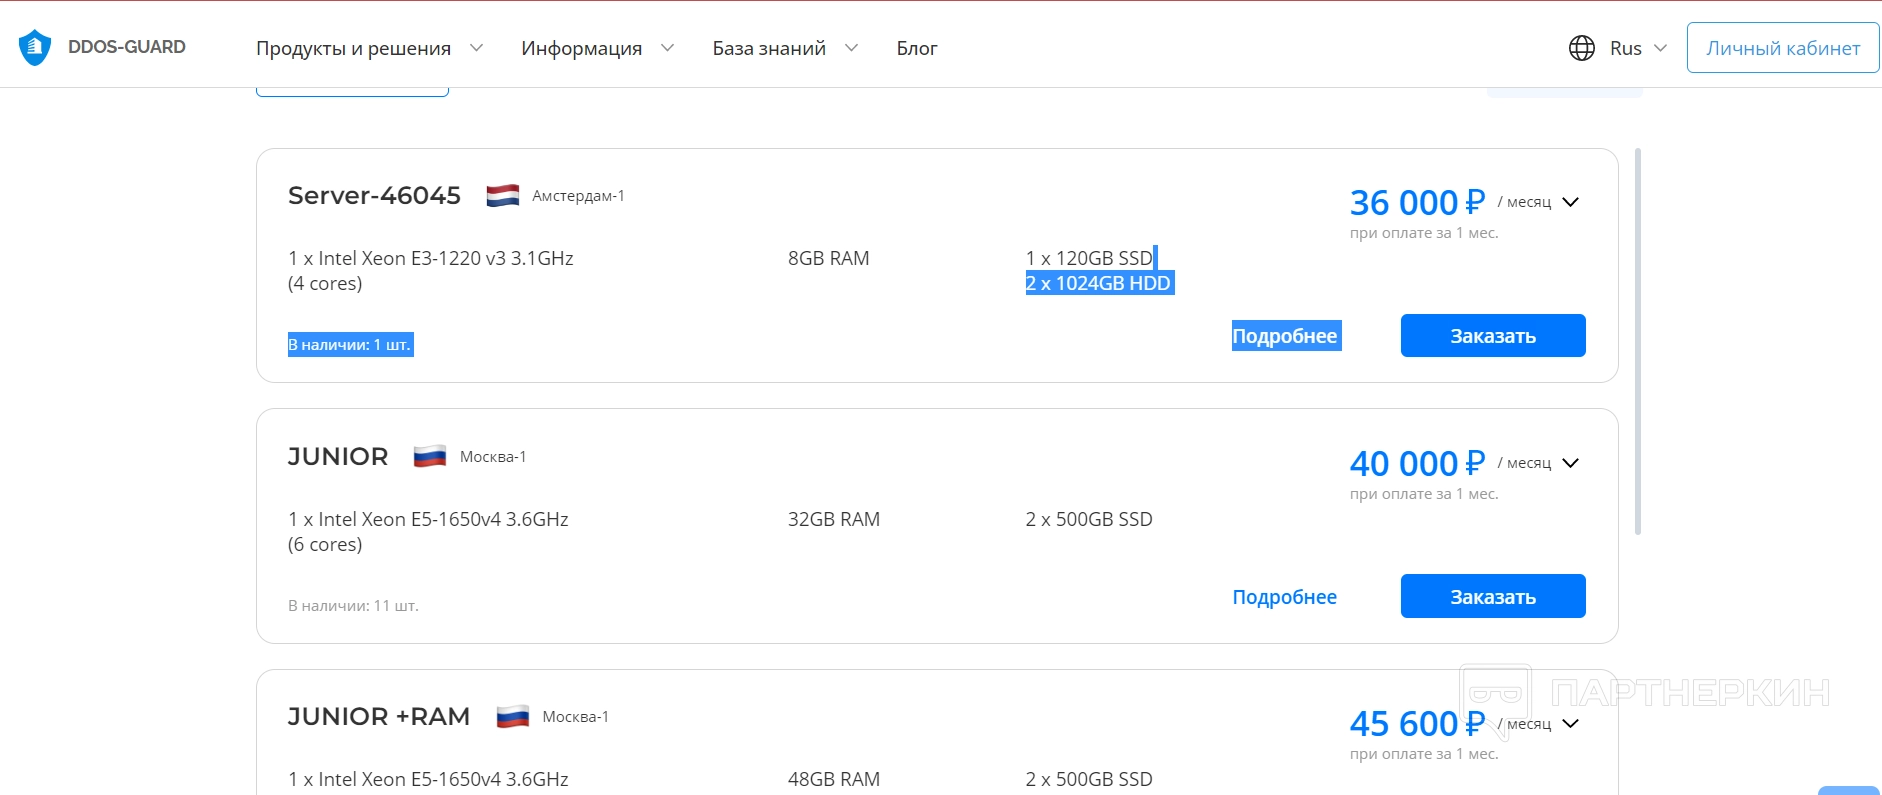The height and width of the screenshot is (795, 1882).
Task: Order the JUNIOR server with Заказать
Action: coord(1493,597)
